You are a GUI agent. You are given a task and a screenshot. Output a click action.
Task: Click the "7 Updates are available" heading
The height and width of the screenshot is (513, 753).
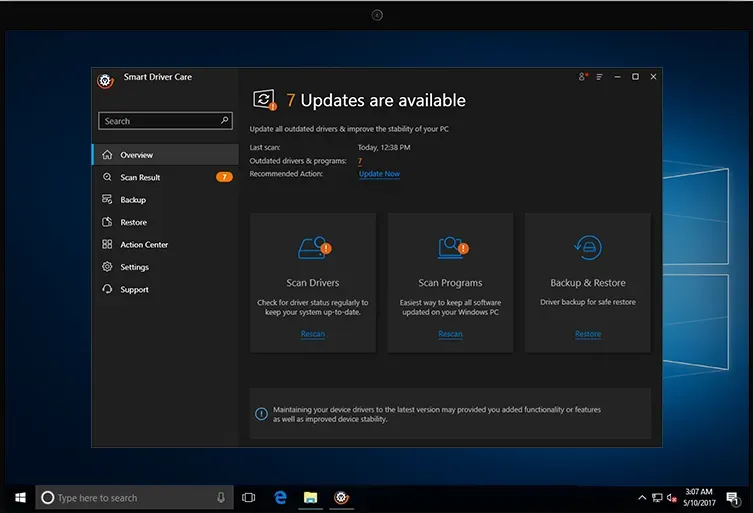(376, 100)
